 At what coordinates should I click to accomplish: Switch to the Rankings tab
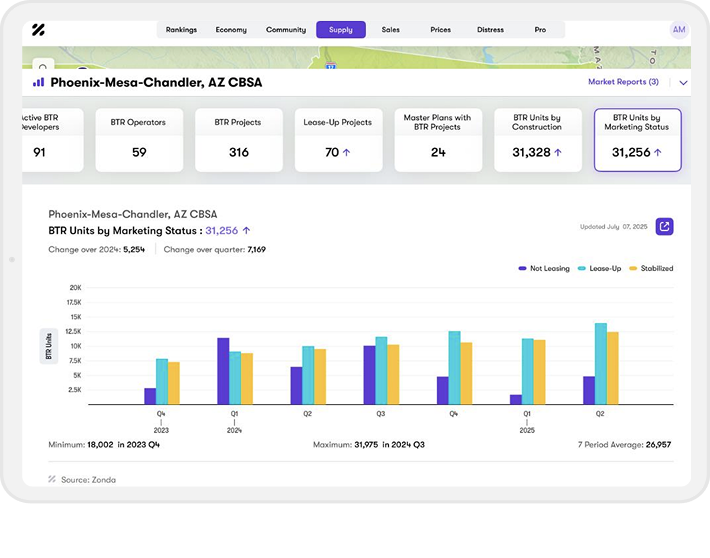181,30
